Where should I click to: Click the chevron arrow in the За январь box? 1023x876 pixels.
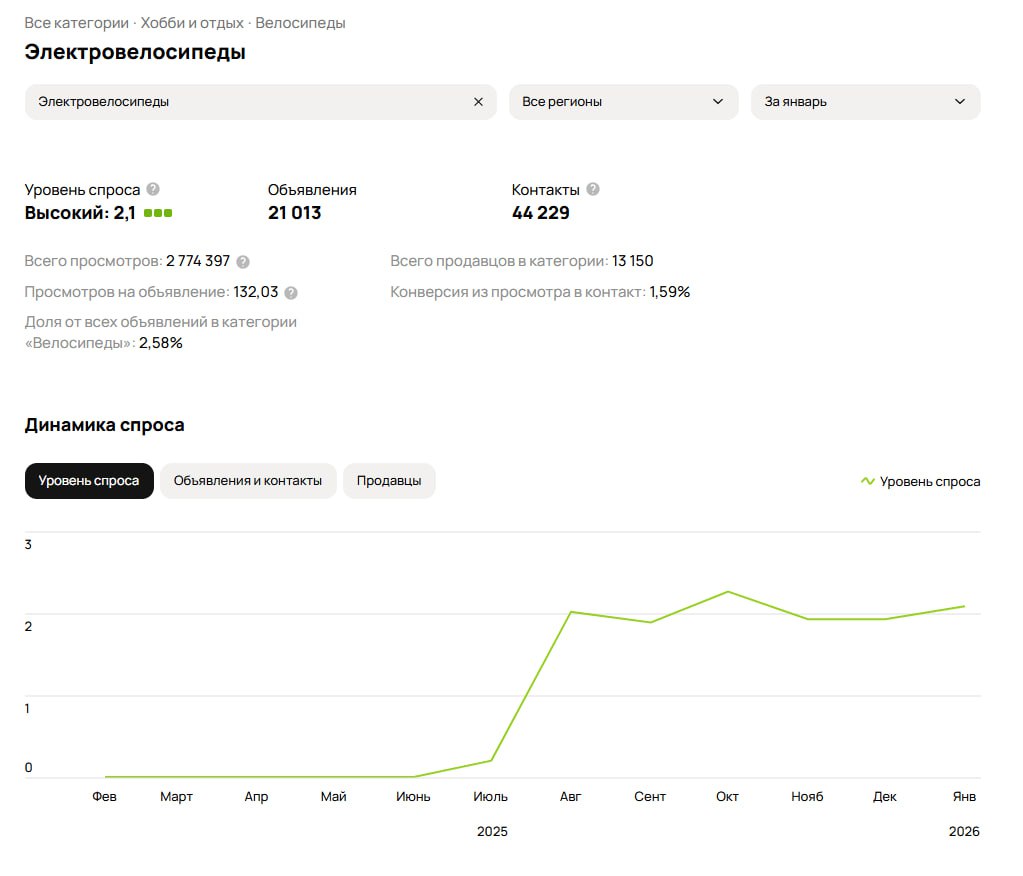tap(960, 102)
